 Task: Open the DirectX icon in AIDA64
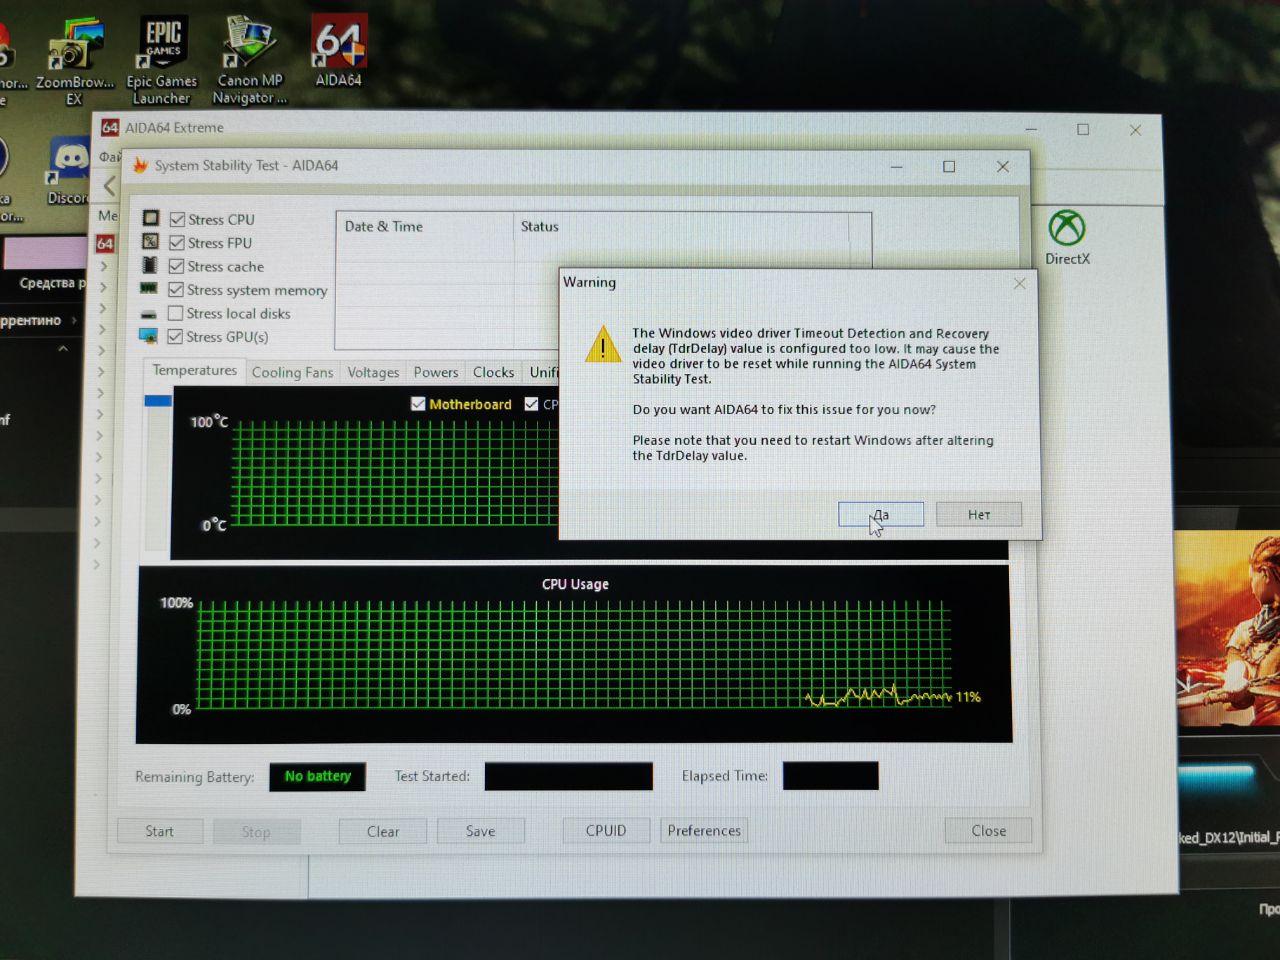[x=1067, y=238]
